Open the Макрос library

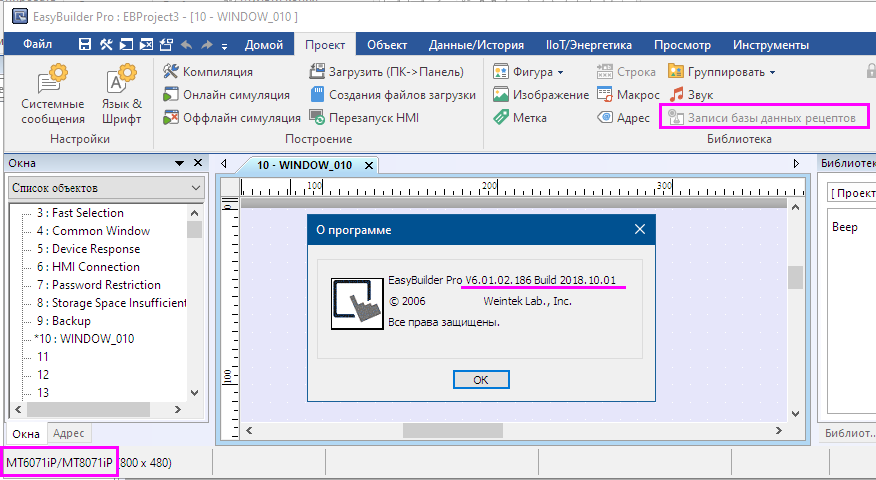[x=628, y=95]
